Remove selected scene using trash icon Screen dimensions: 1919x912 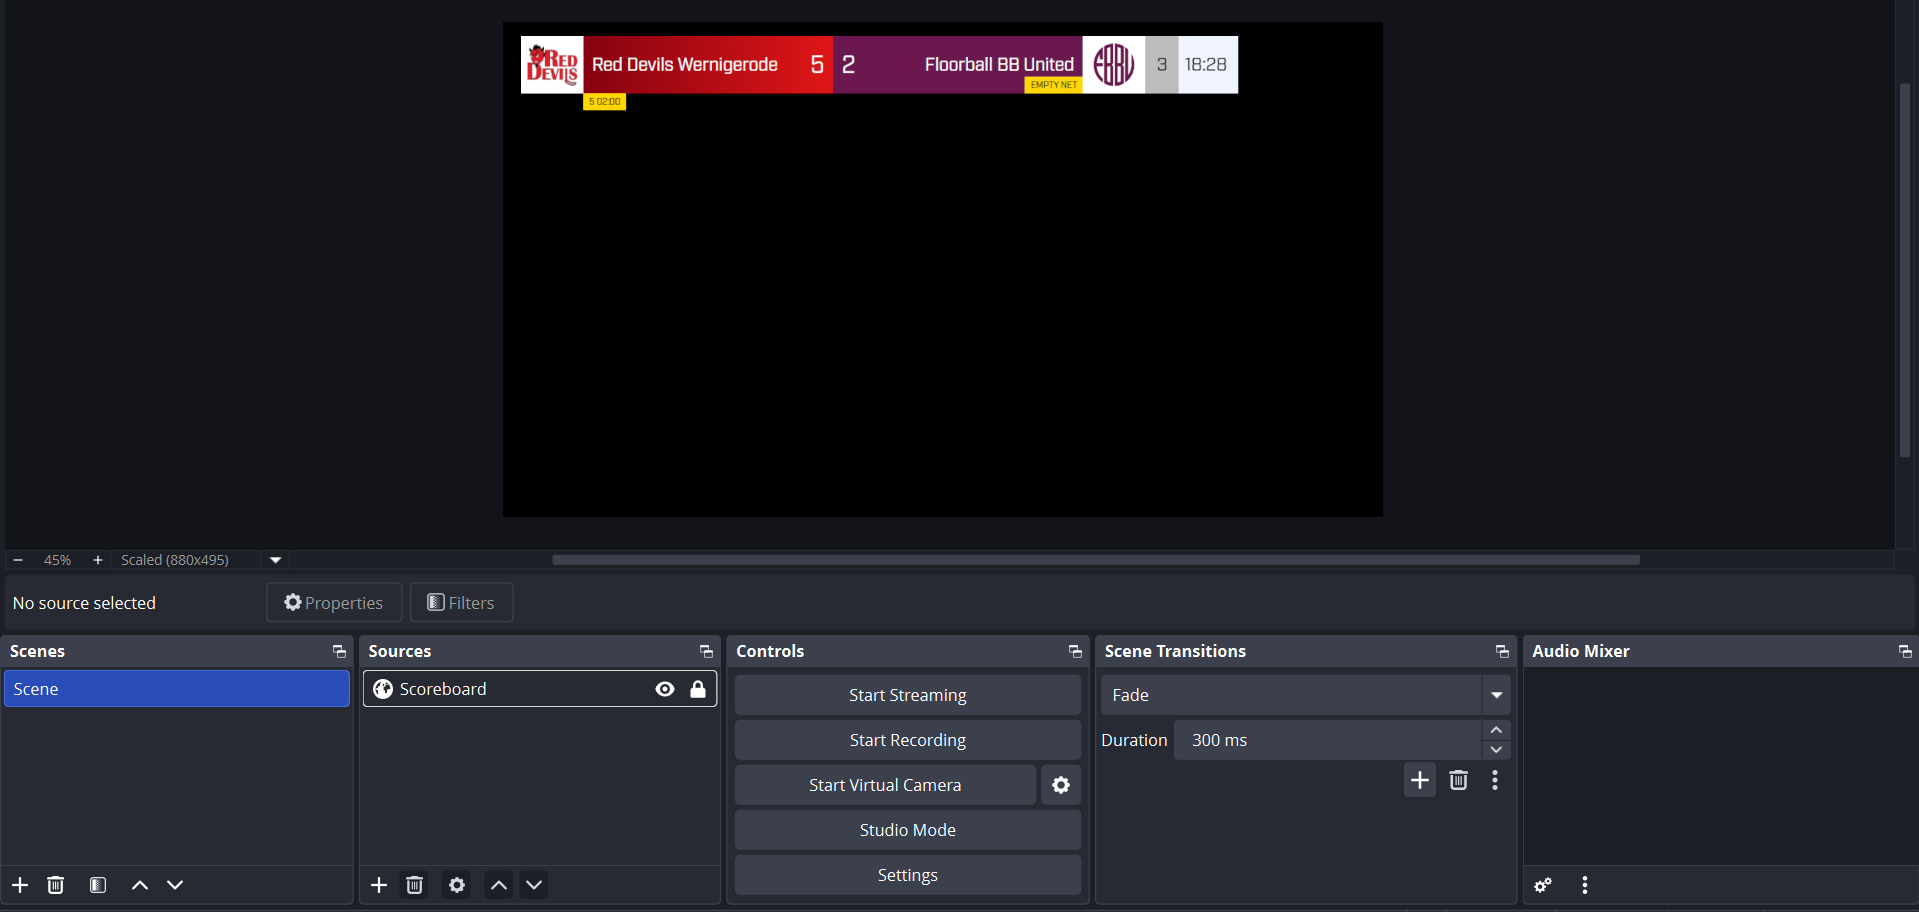pyautogui.click(x=56, y=885)
